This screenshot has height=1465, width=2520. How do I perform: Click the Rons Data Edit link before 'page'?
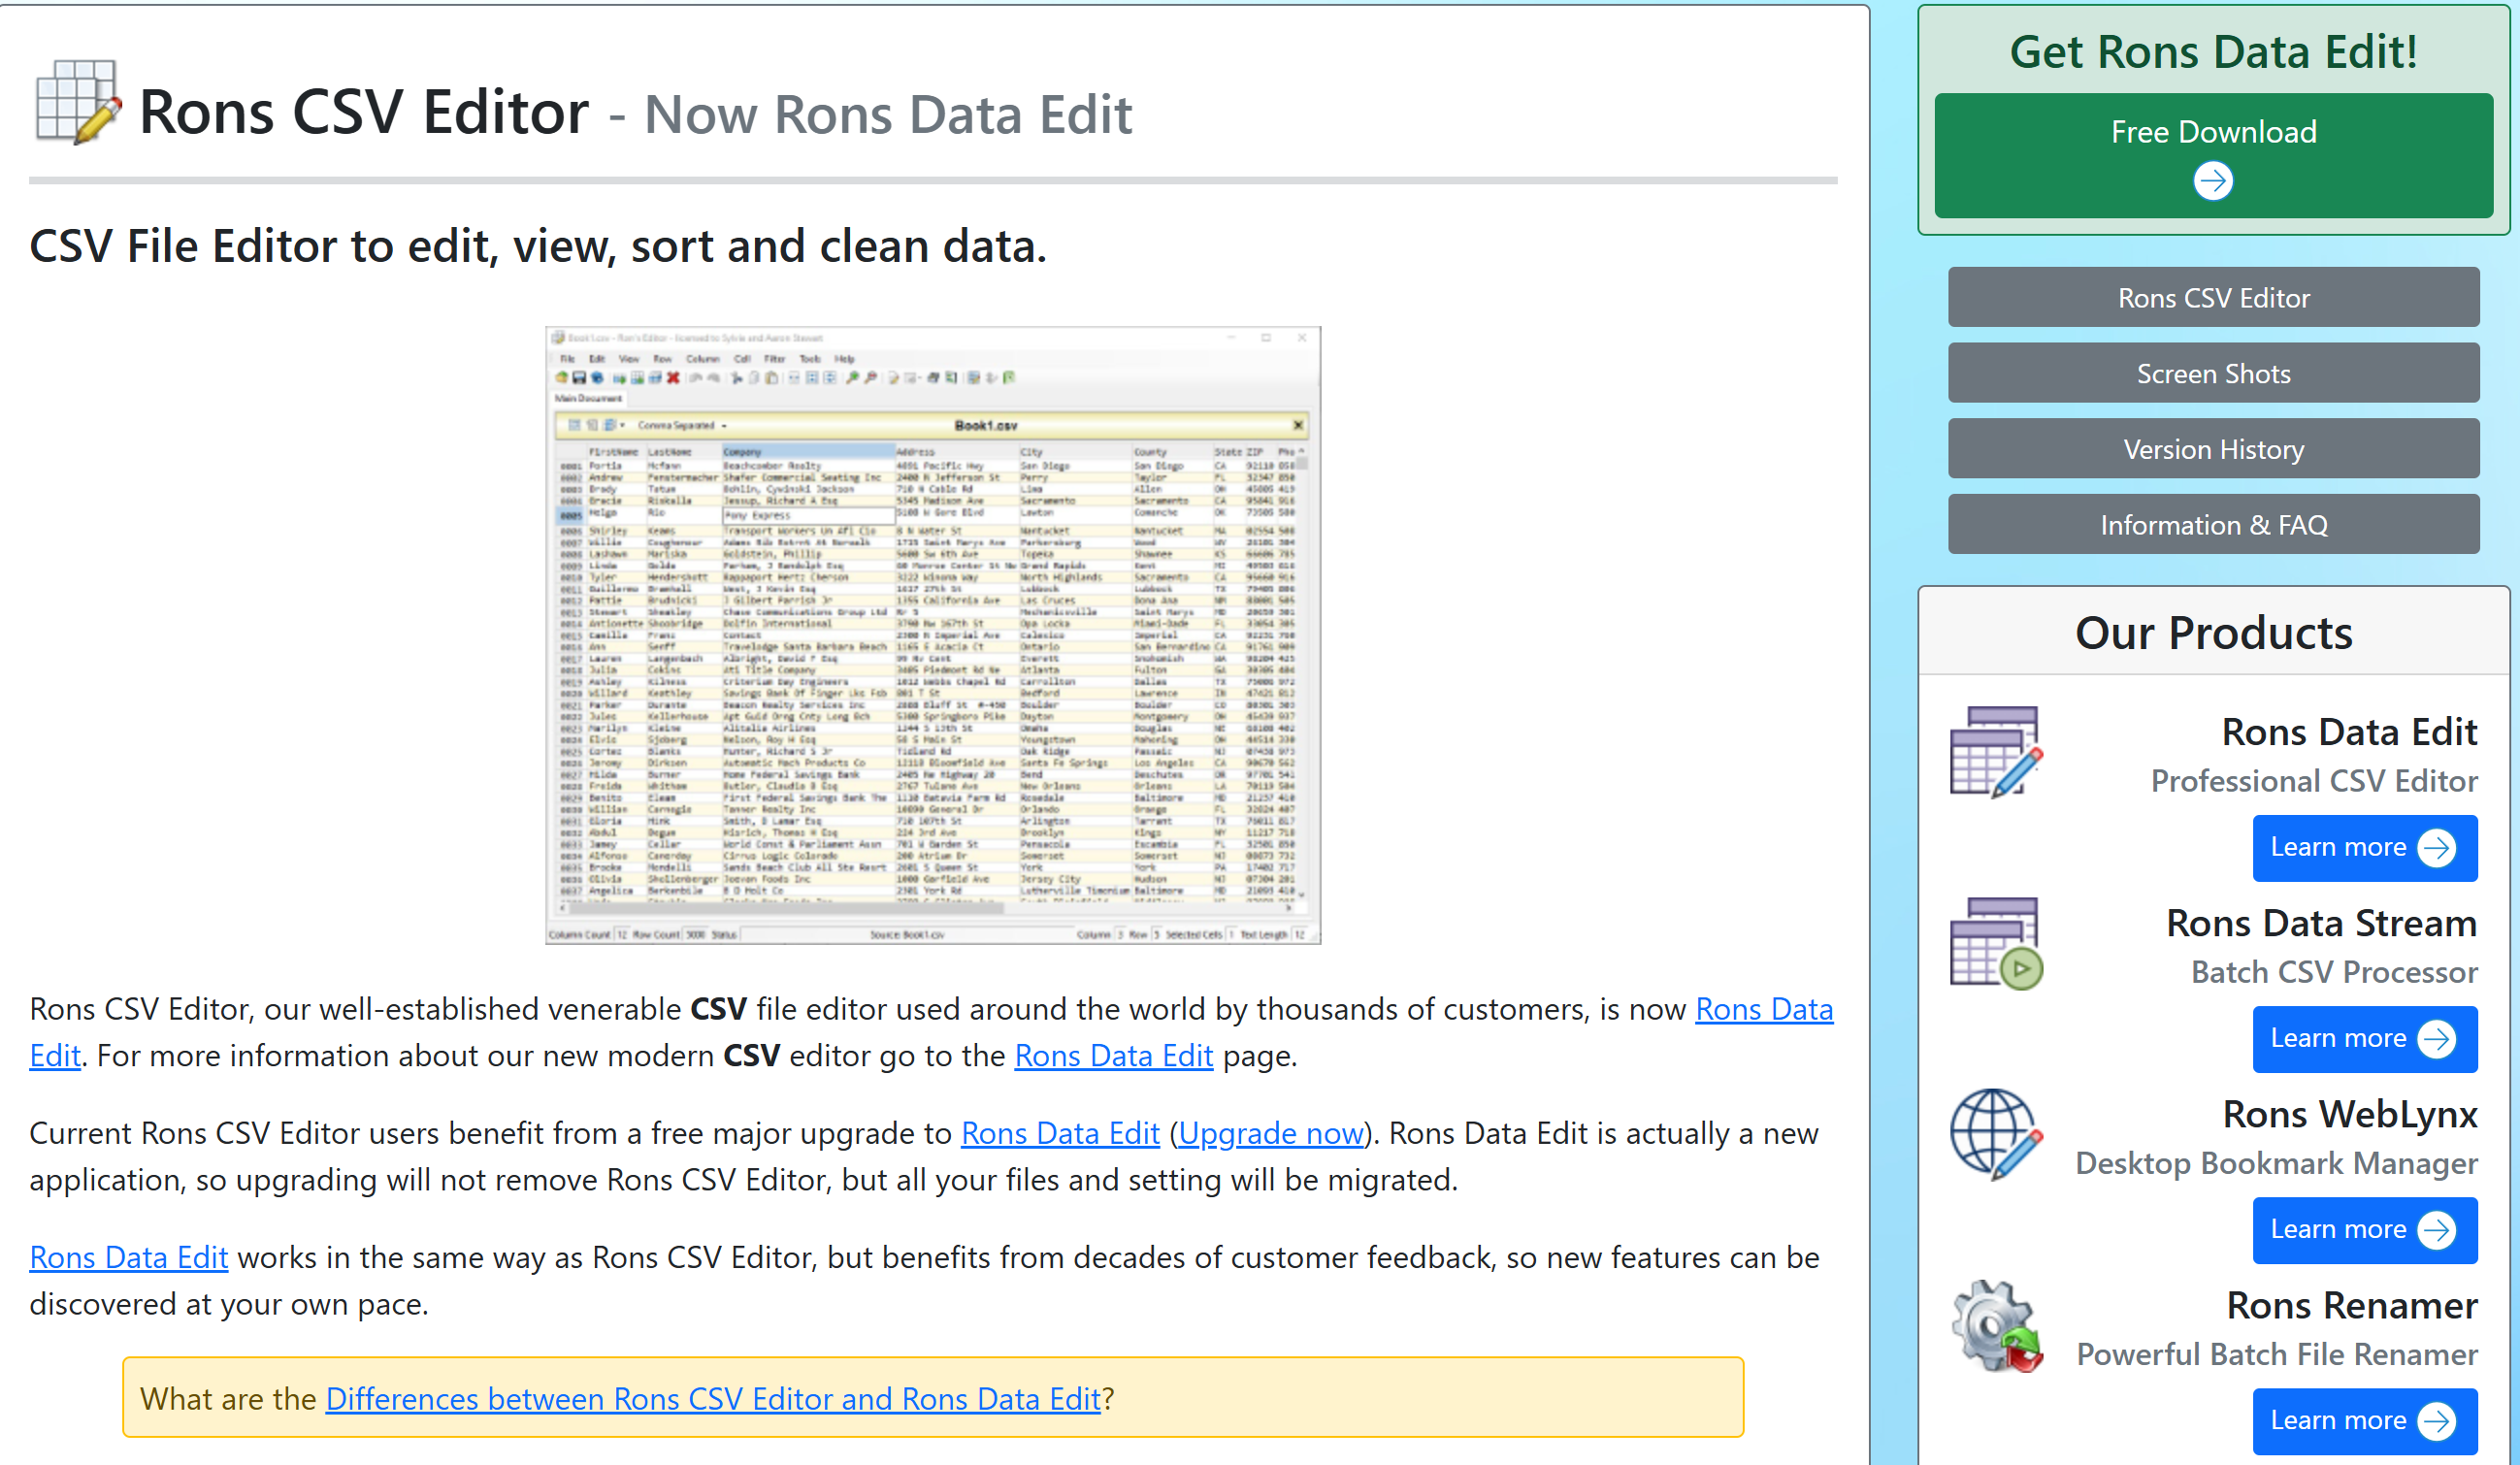tap(1113, 1055)
